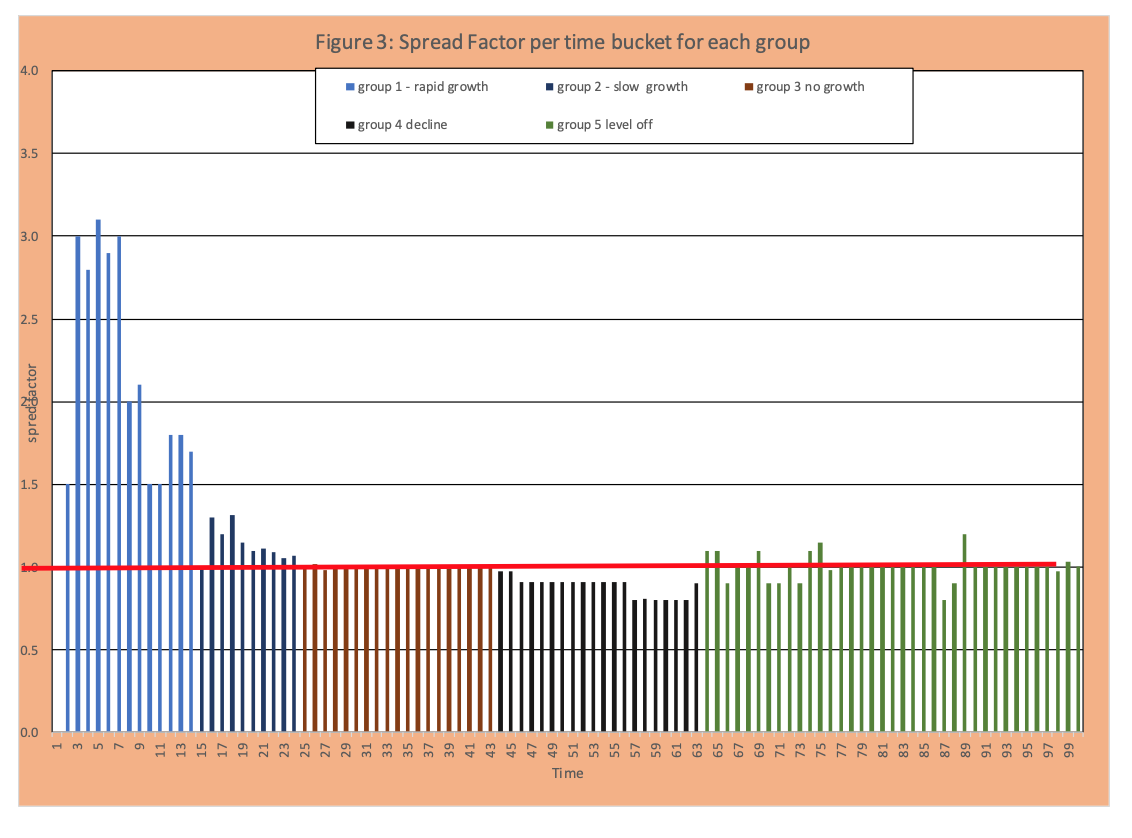The height and width of the screenshot is (838, 1132).
Task: Click the 'spred factor' y-axis title
Action: pos(32,403)
